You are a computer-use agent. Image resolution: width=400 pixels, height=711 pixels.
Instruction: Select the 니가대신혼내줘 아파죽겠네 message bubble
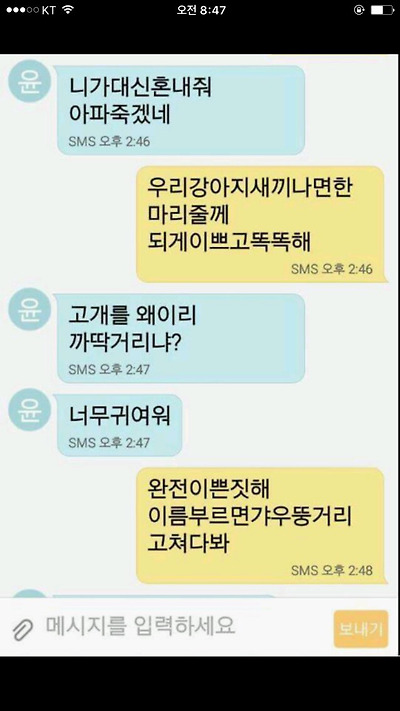point(181,110)
